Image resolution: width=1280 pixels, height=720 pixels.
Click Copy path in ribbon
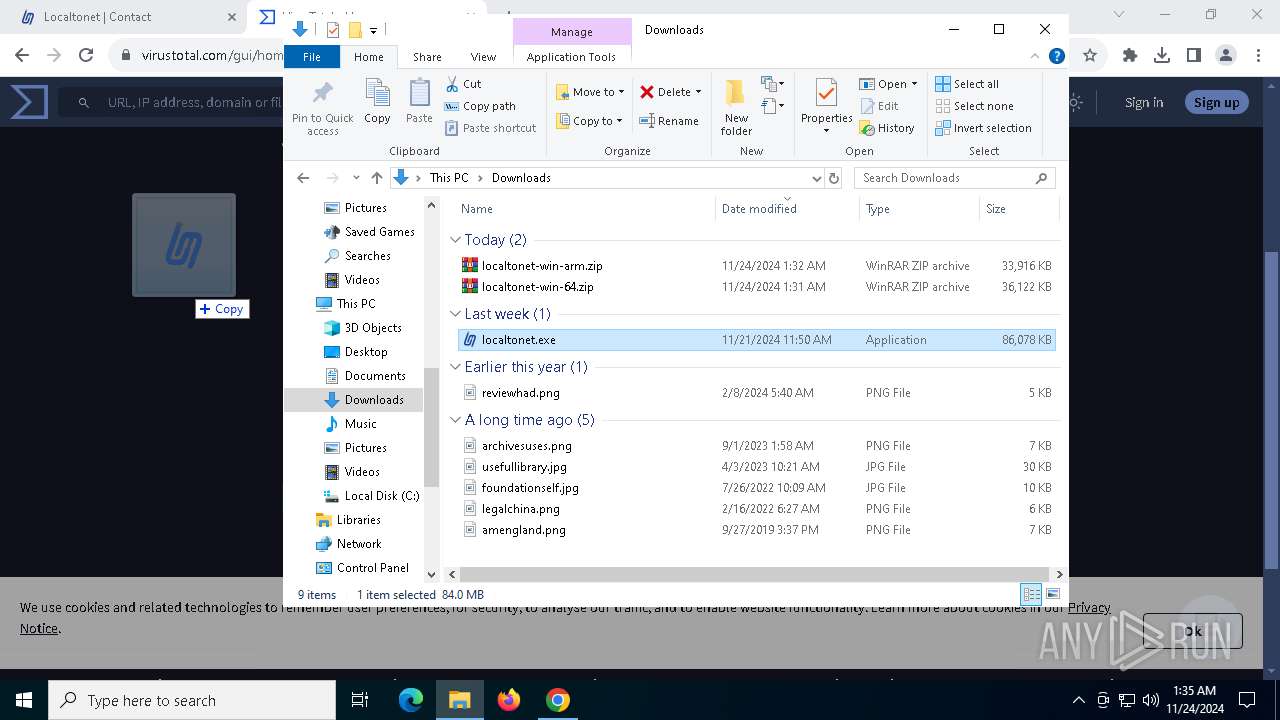[x=480, y=106]
